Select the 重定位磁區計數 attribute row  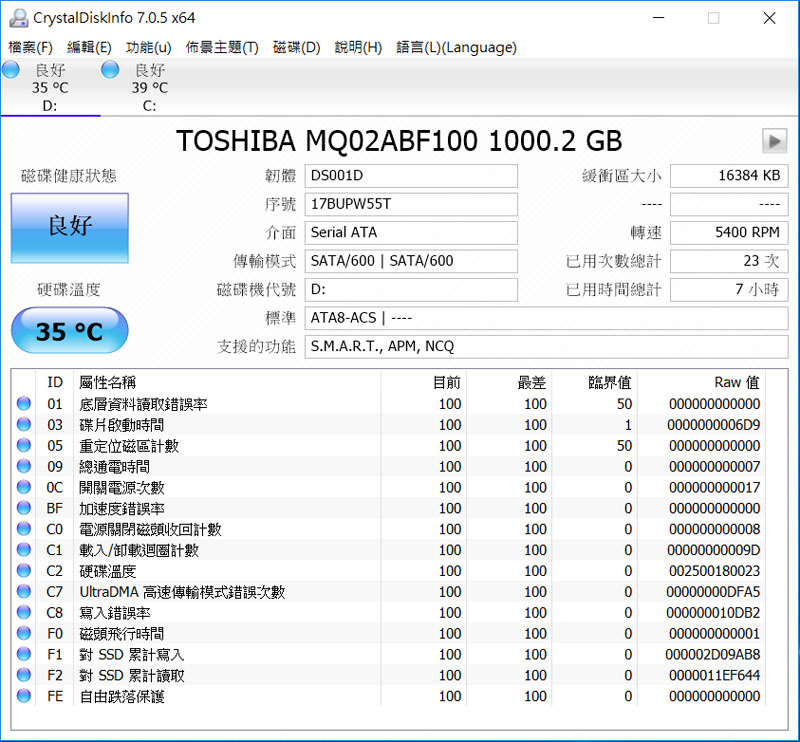pos(388,446)
